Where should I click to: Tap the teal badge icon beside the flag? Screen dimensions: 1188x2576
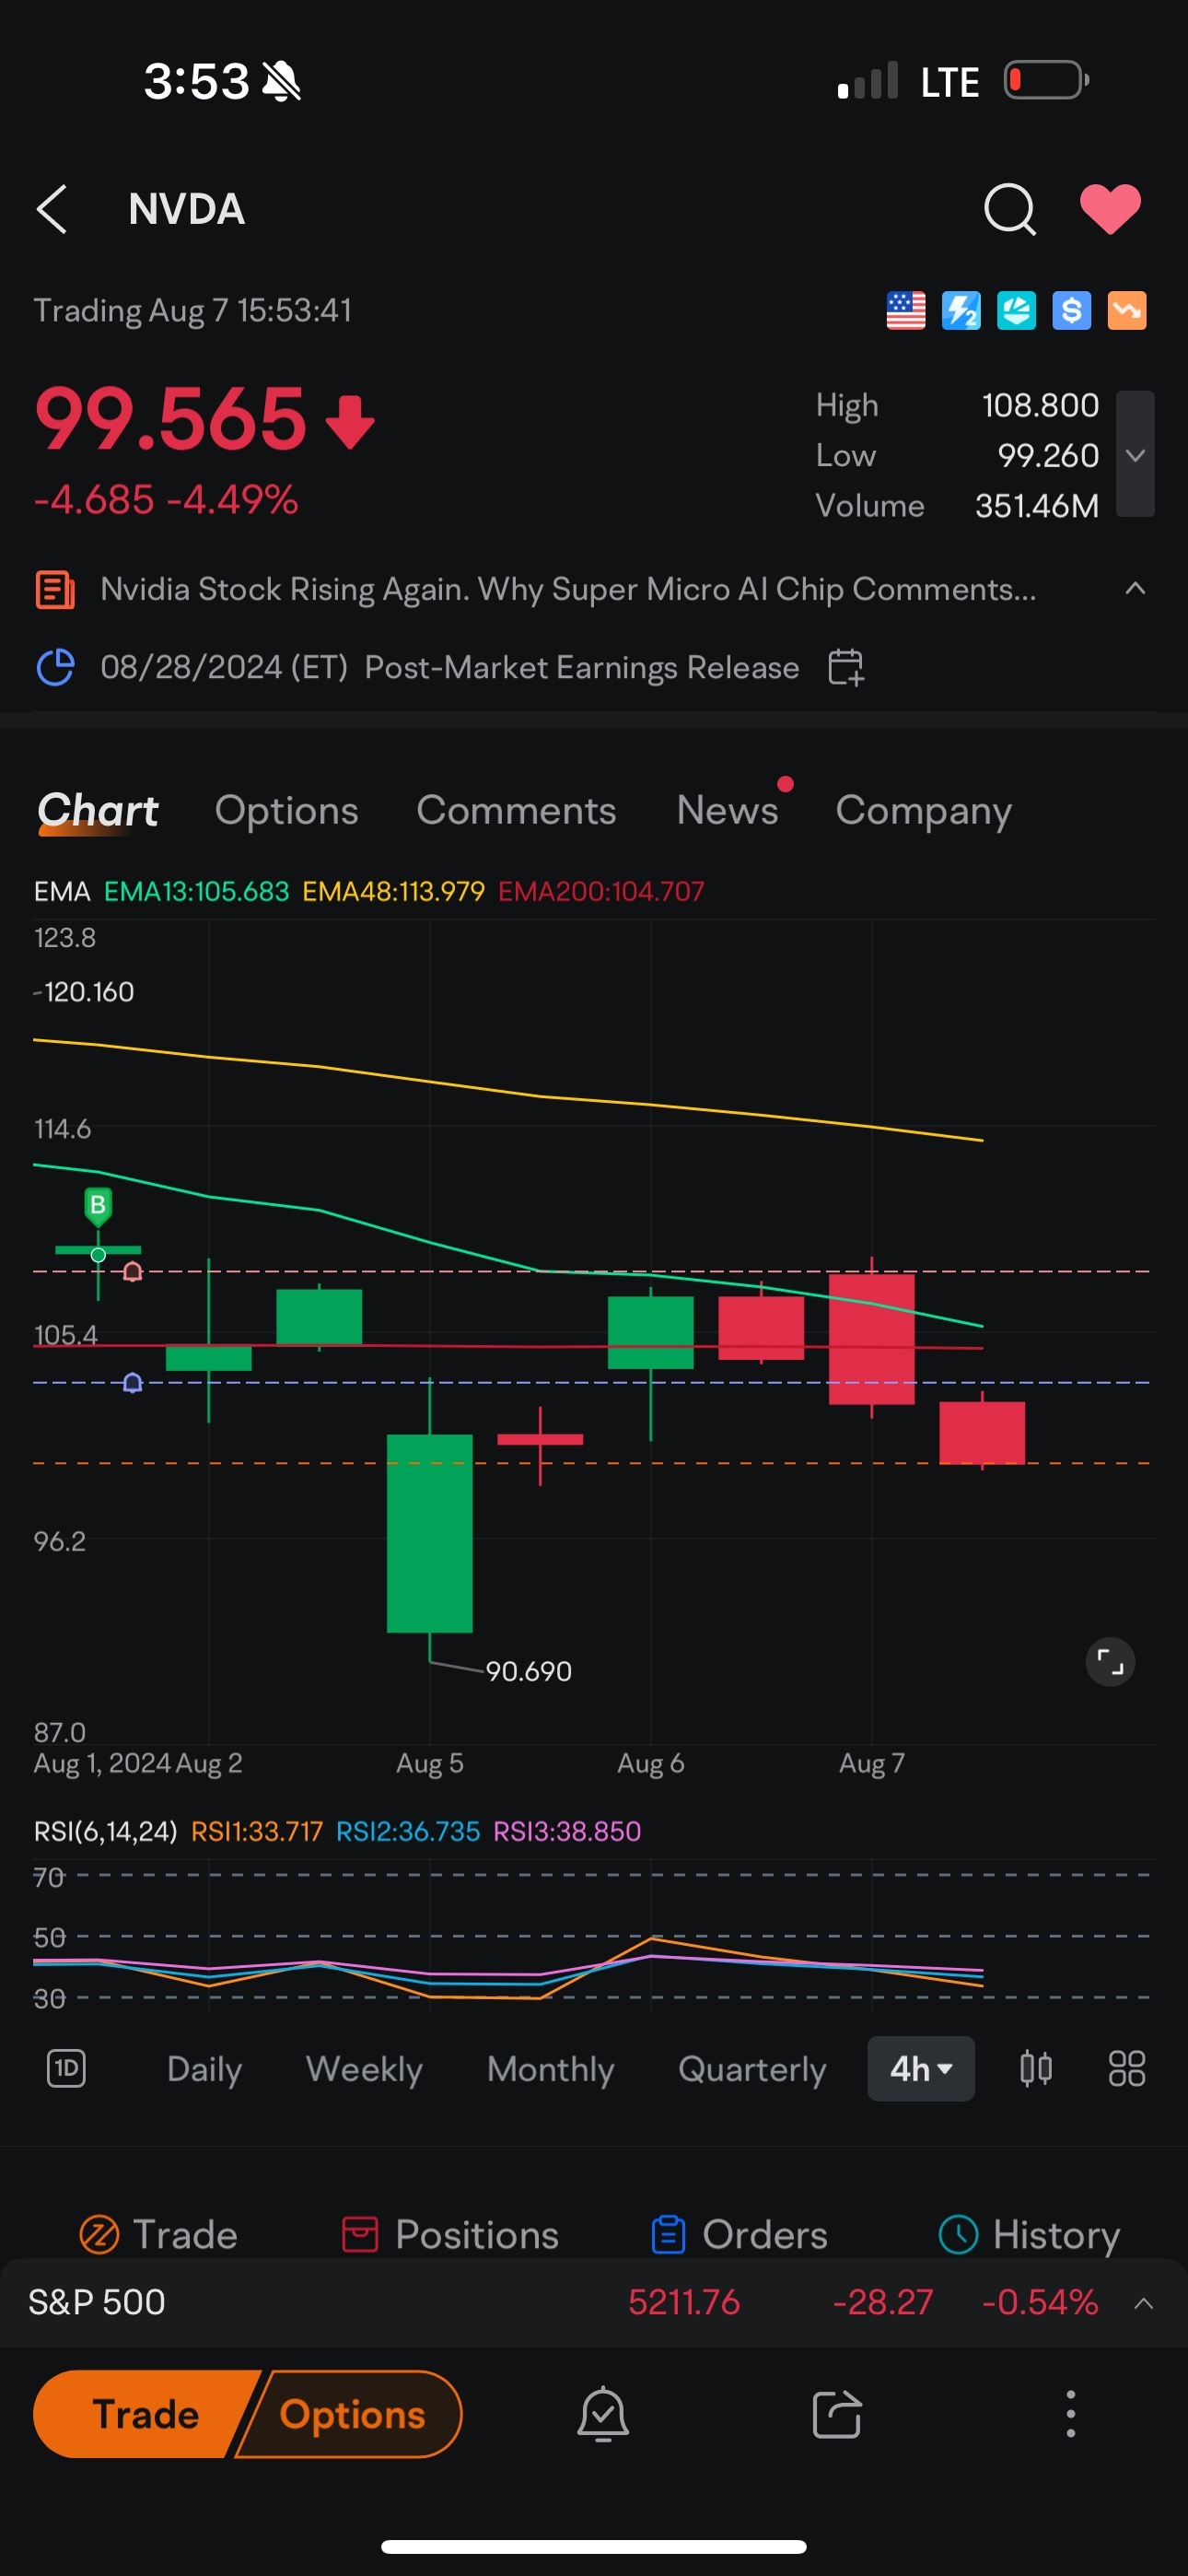(x=1016, y=311)
